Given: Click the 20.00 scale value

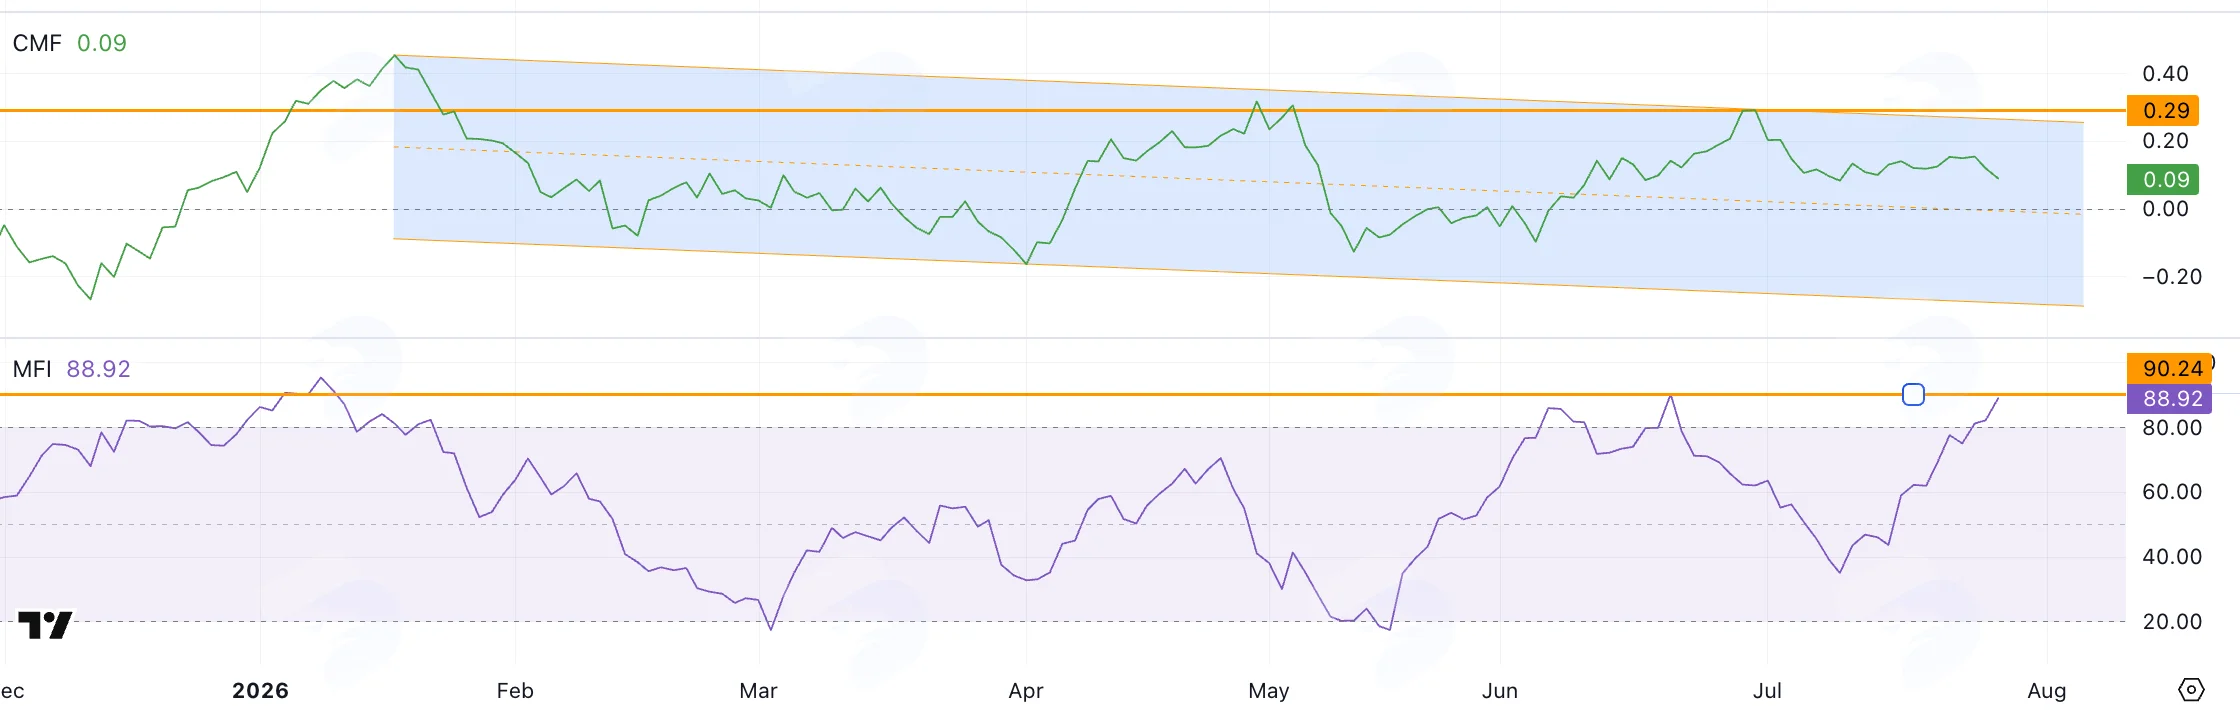Looking at the screenshot, I should (x=2172, y=622).
